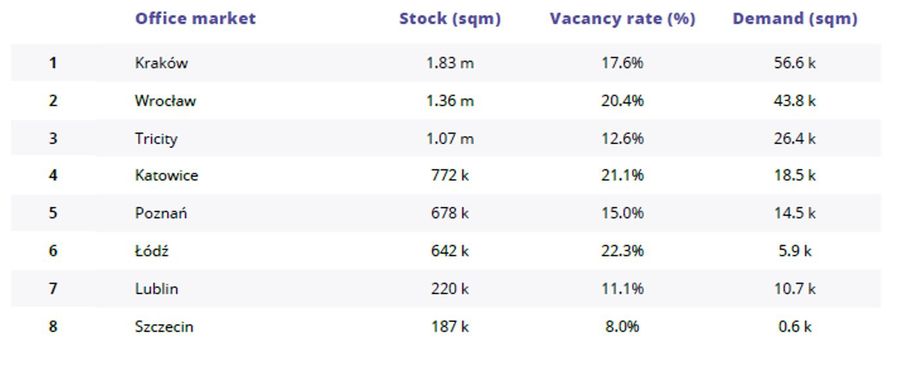This screenshot has width=900, height=368.
Task: Click Szczecin vacancy rate 8.0%
Action: (622, 327)
